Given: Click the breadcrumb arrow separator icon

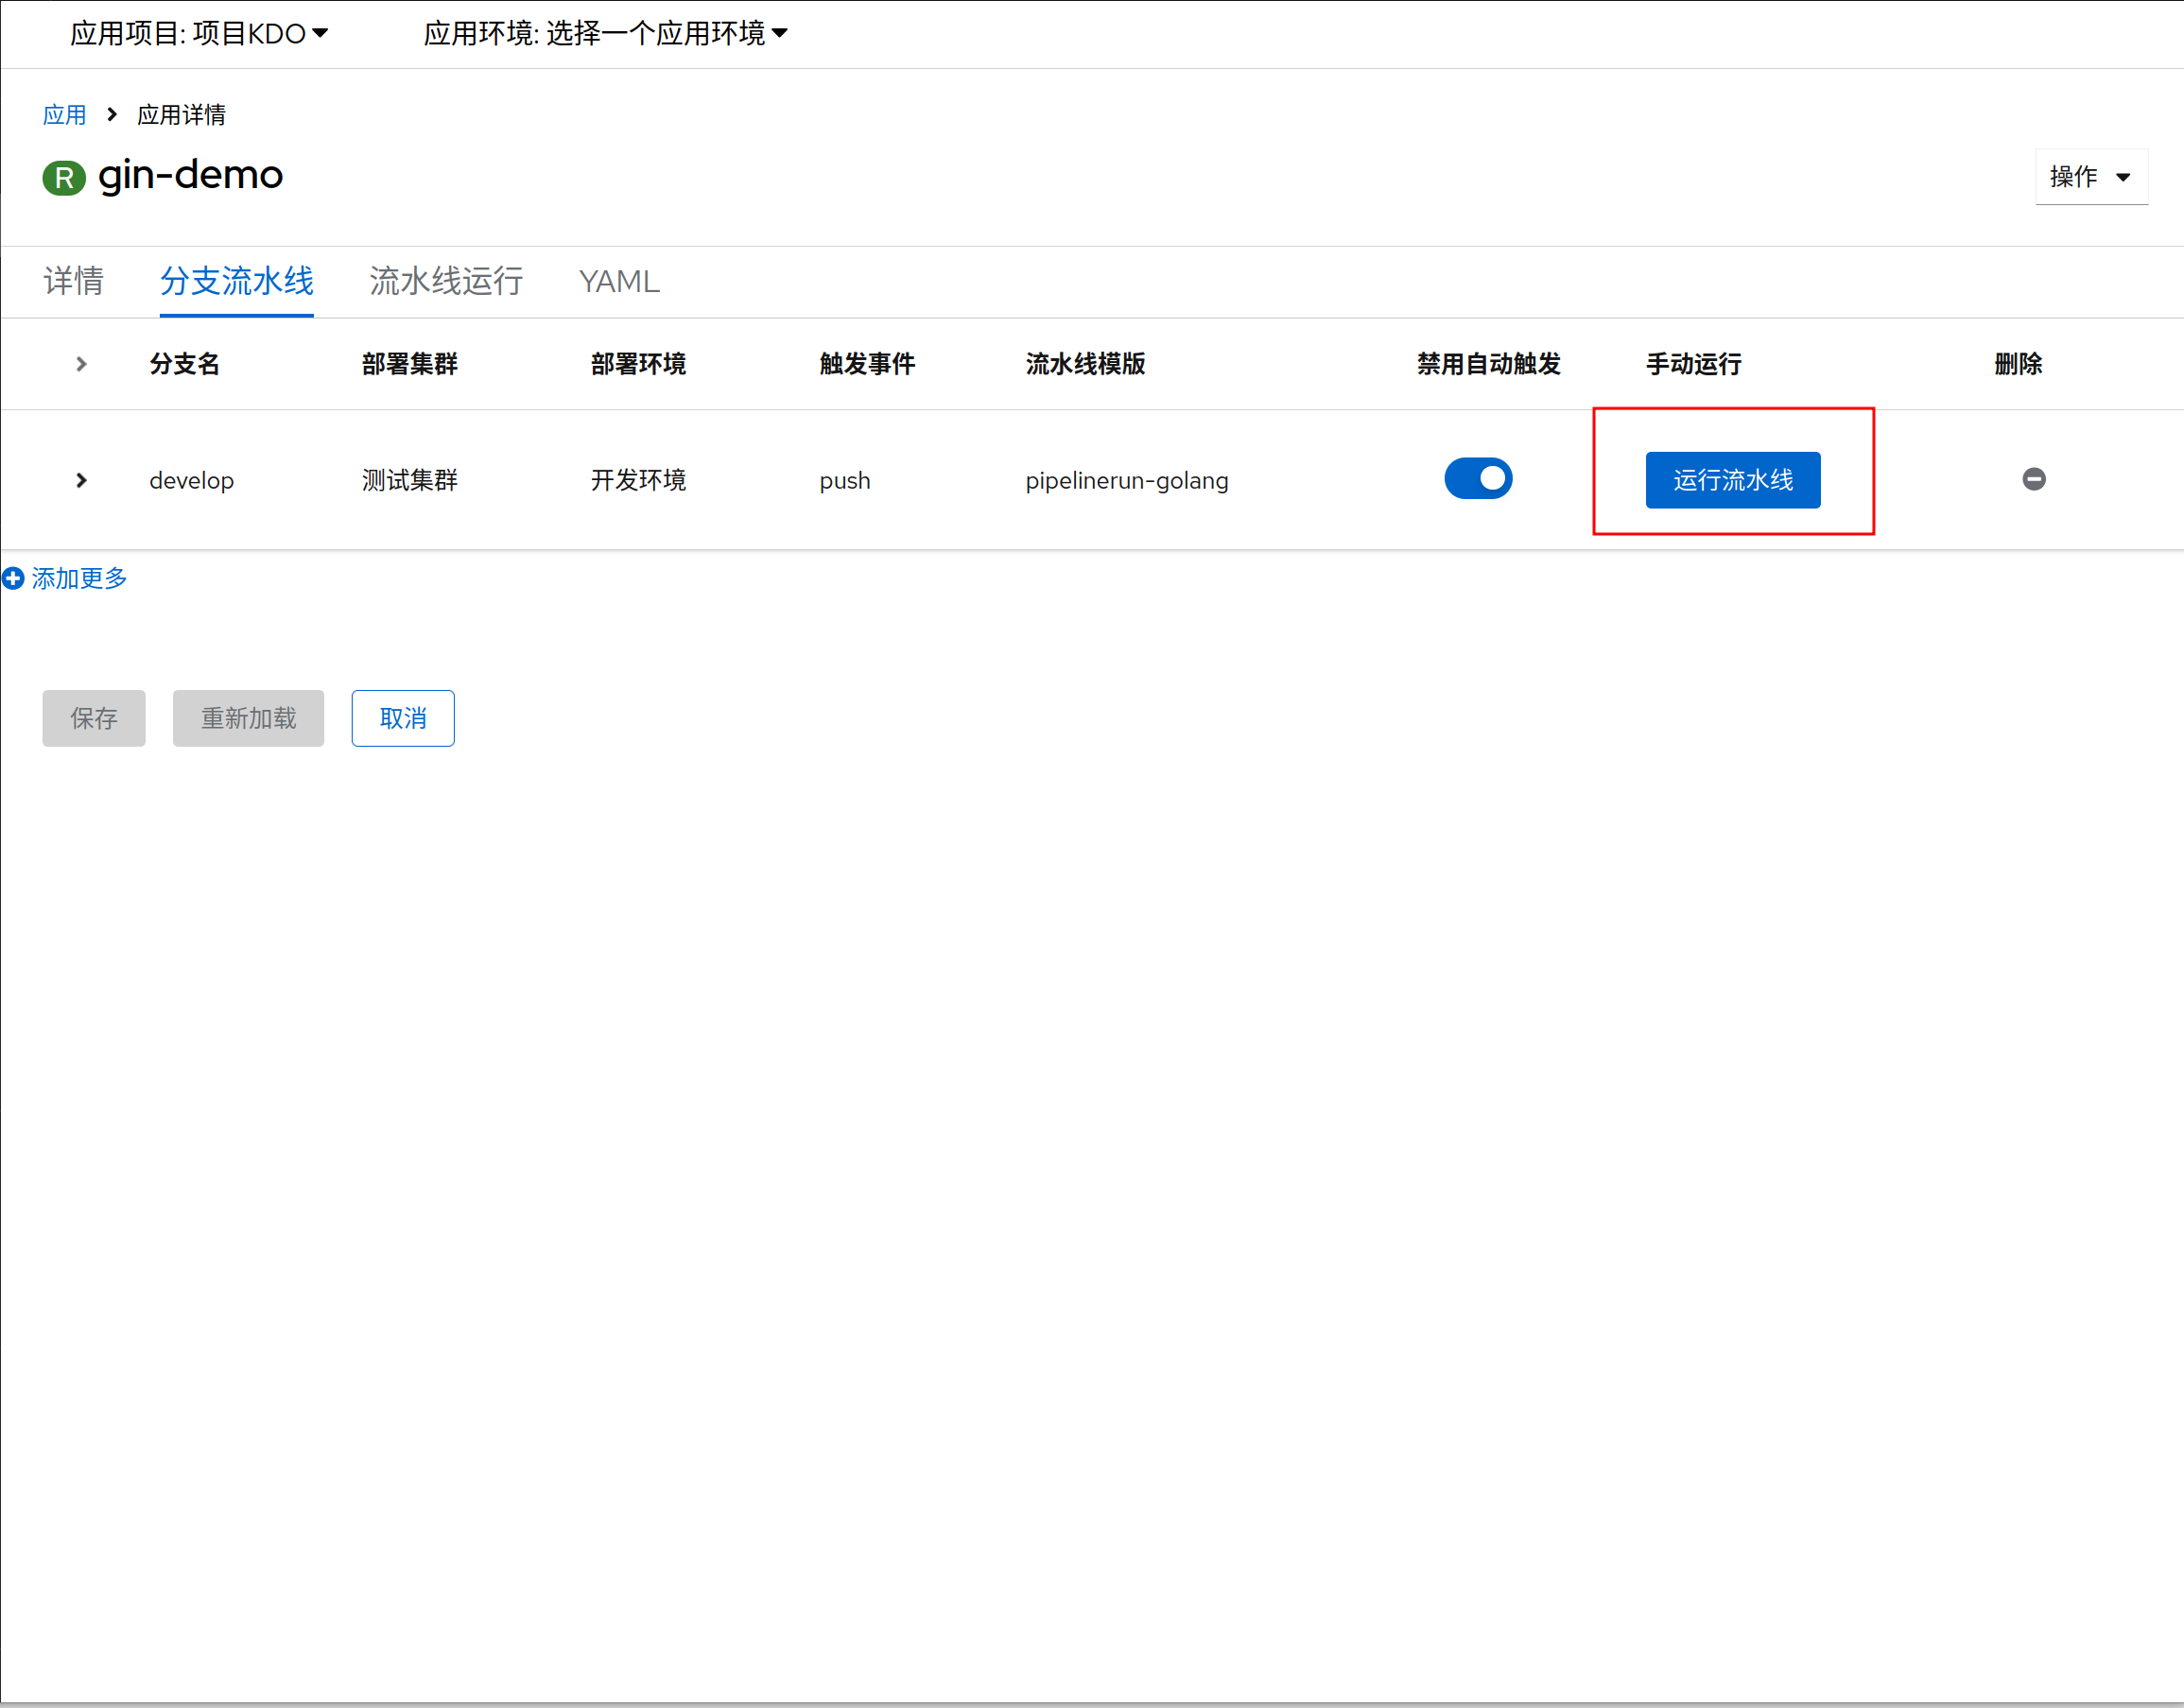Looking at the screenshot, I should [112, 115].
